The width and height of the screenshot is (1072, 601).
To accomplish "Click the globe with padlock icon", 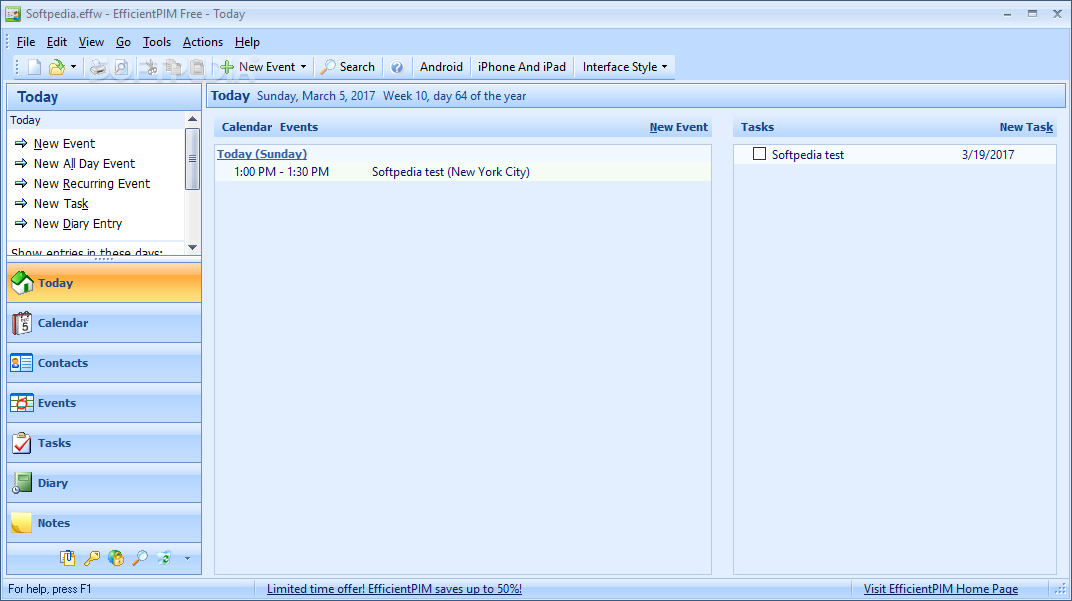I will (116, 559).
